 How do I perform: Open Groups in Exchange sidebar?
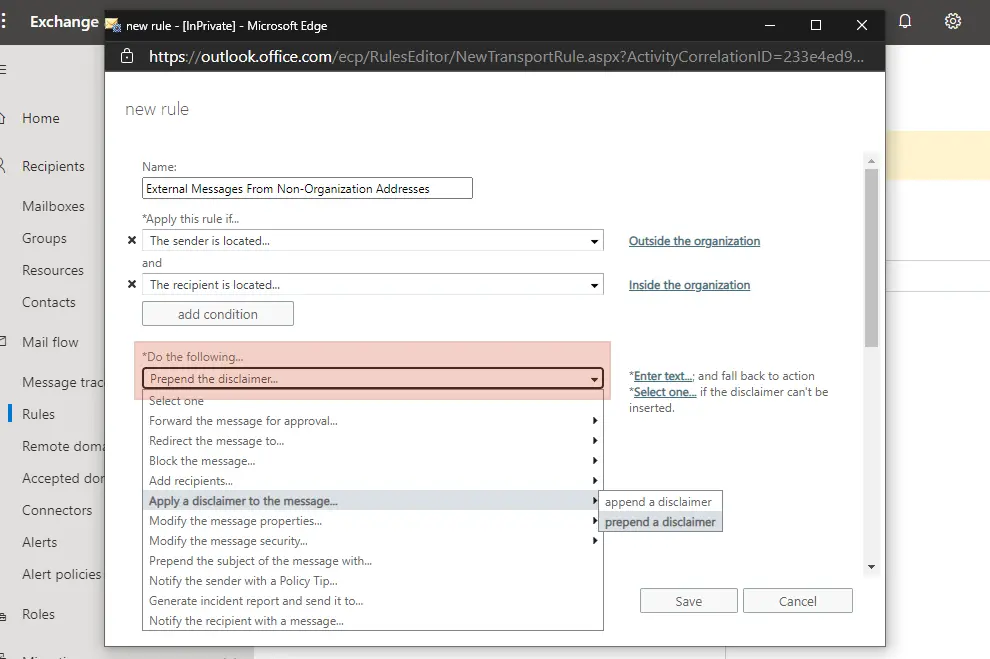click(44, 239)
